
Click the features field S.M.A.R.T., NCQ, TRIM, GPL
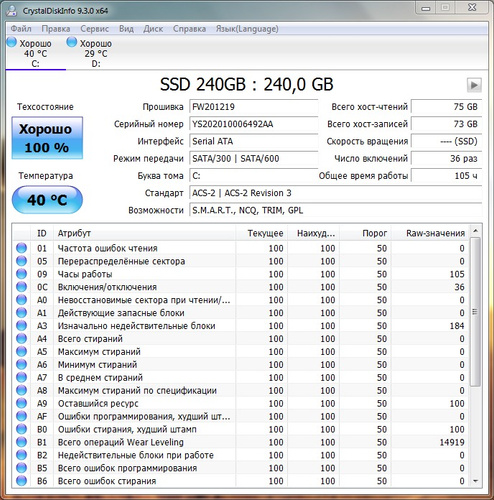coord(336,210)
